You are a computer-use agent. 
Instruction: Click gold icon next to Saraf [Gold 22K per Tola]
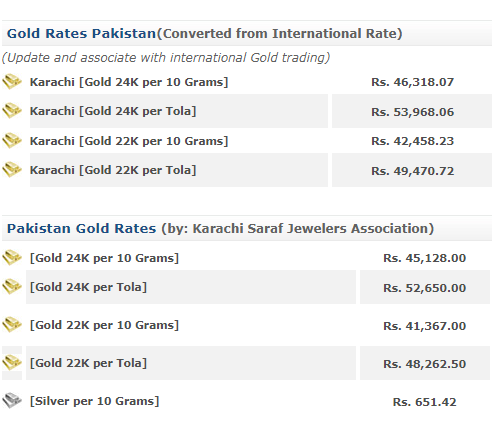(12, 363)
